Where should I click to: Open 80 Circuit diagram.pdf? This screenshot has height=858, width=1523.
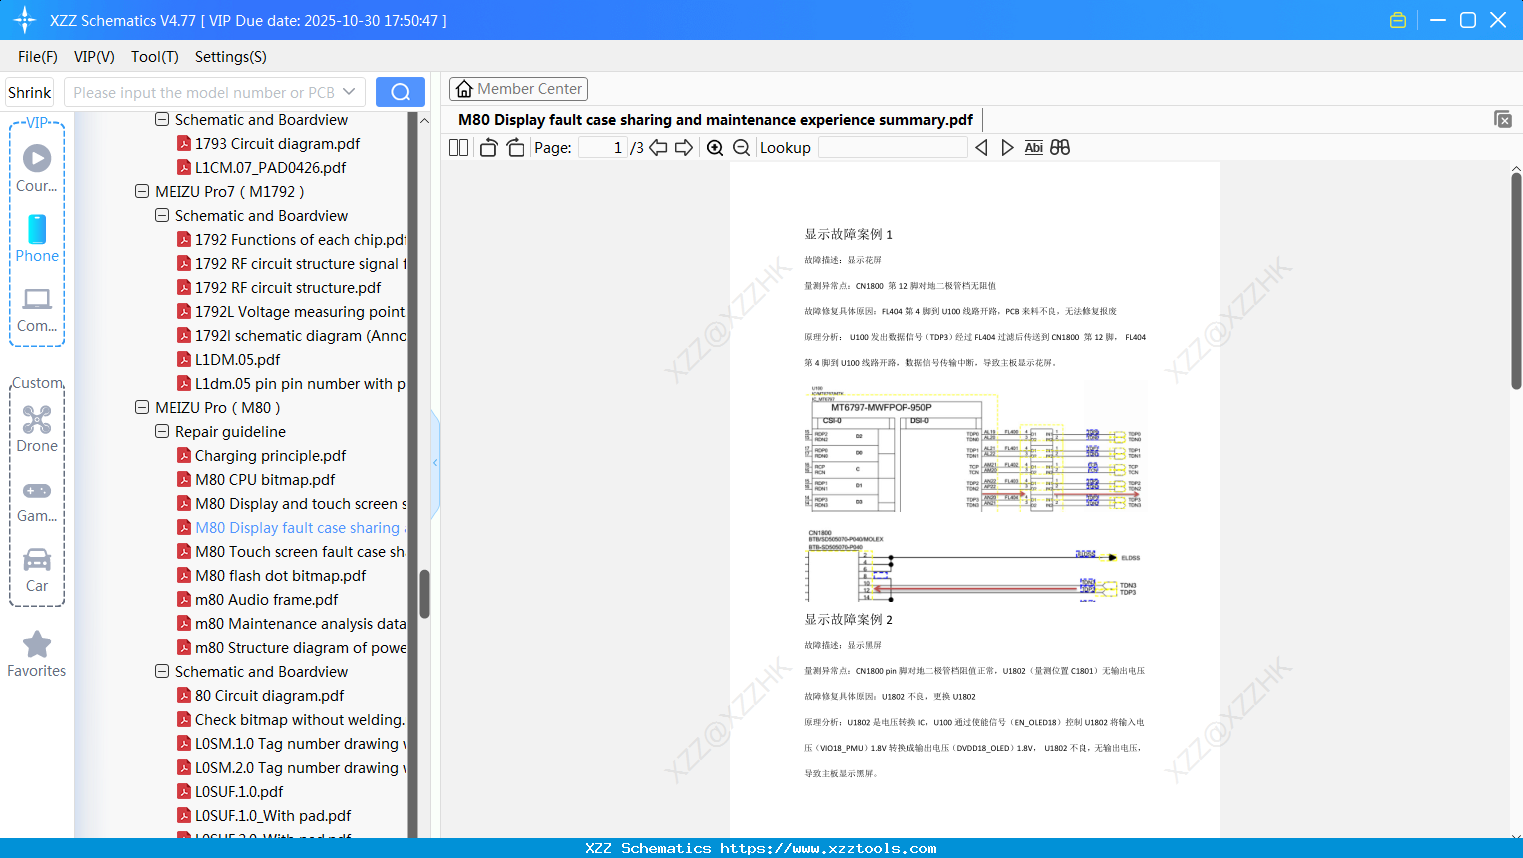coord(269,696)
